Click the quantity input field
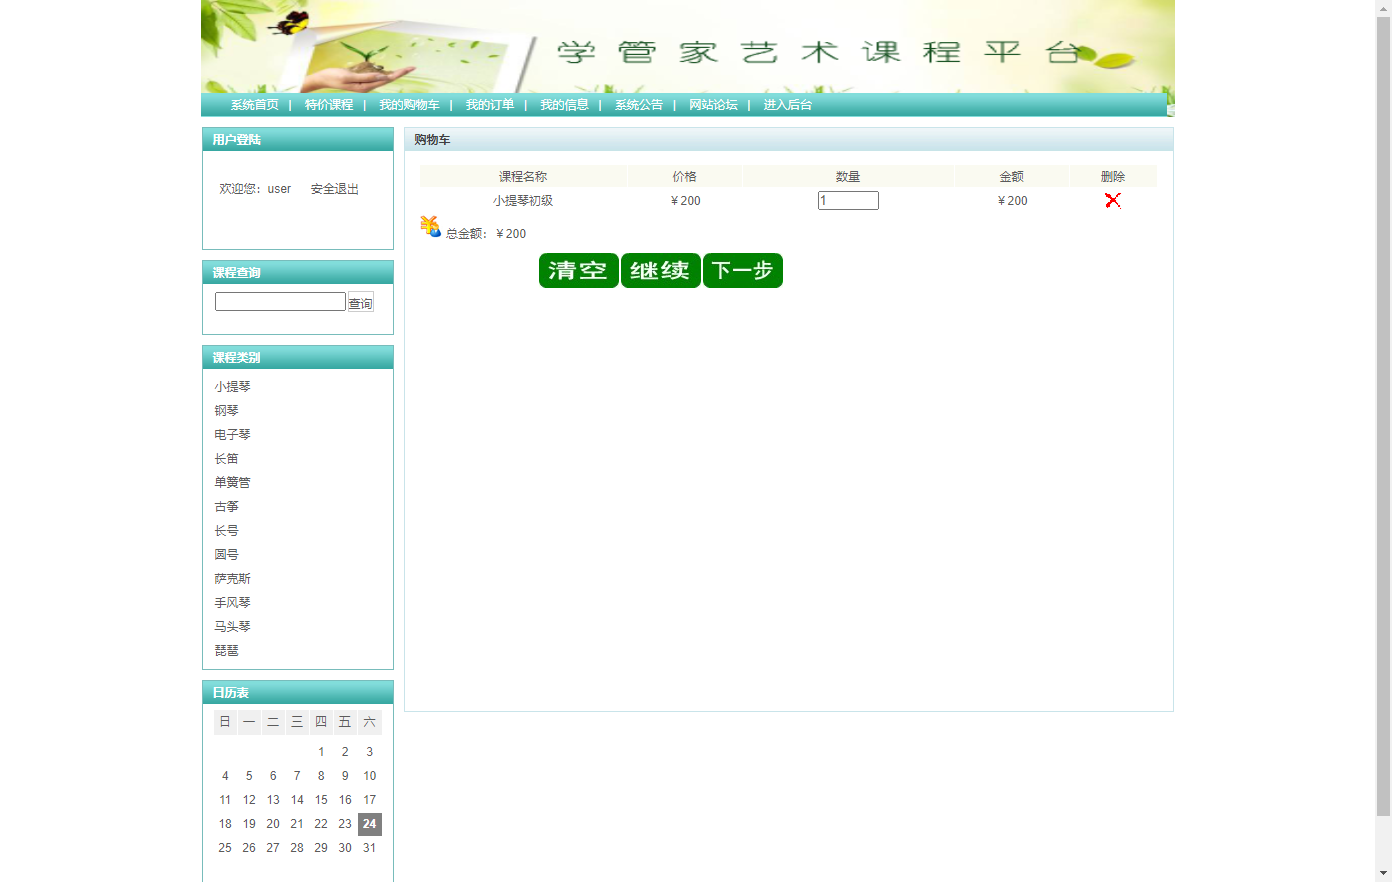Screen dimensions: 1392x882 [x=847, y=201]
